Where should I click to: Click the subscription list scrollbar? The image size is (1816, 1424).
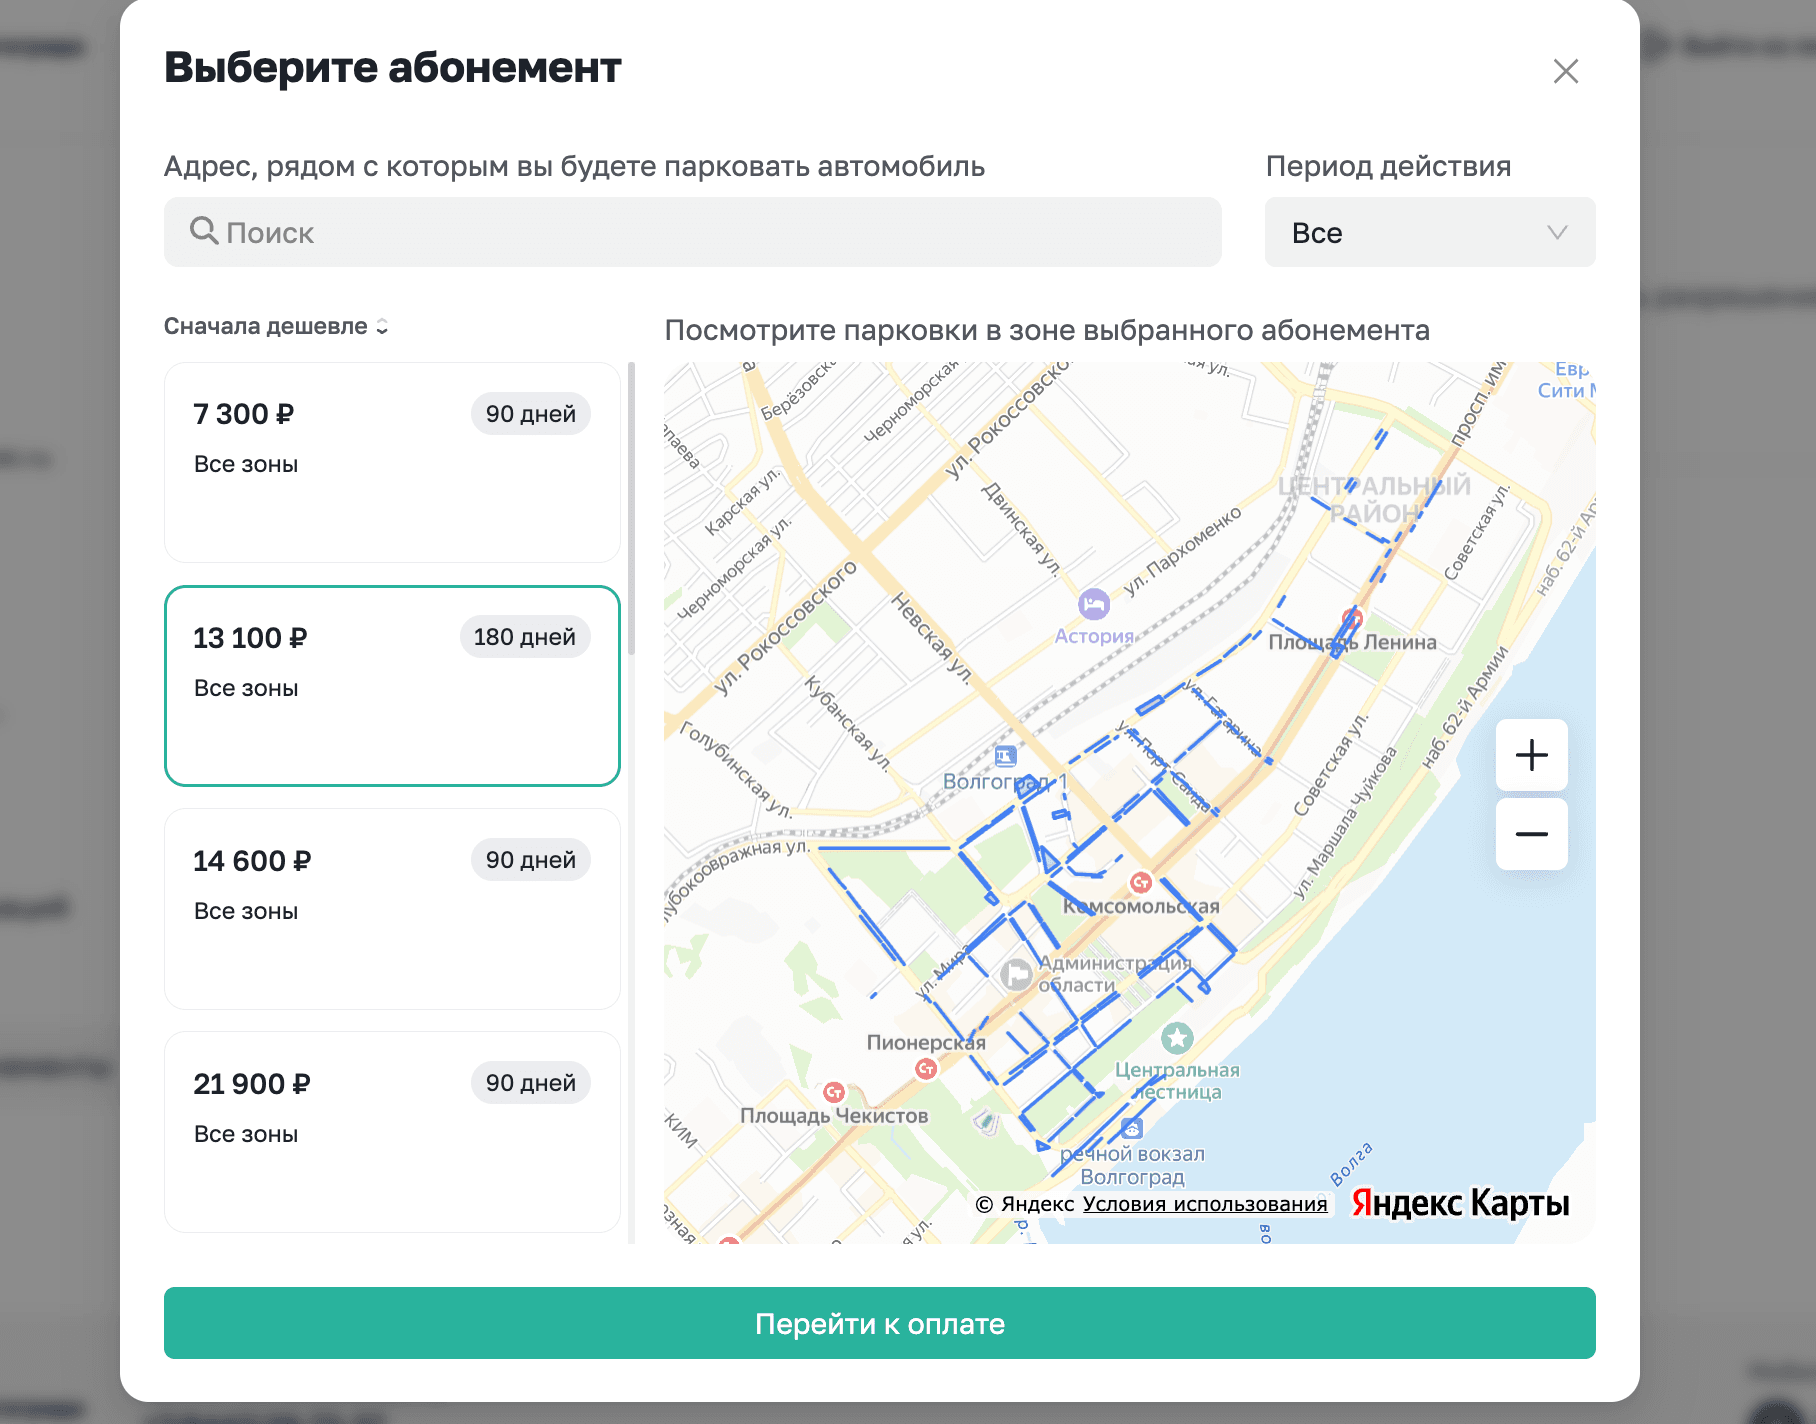pos(631,510)
